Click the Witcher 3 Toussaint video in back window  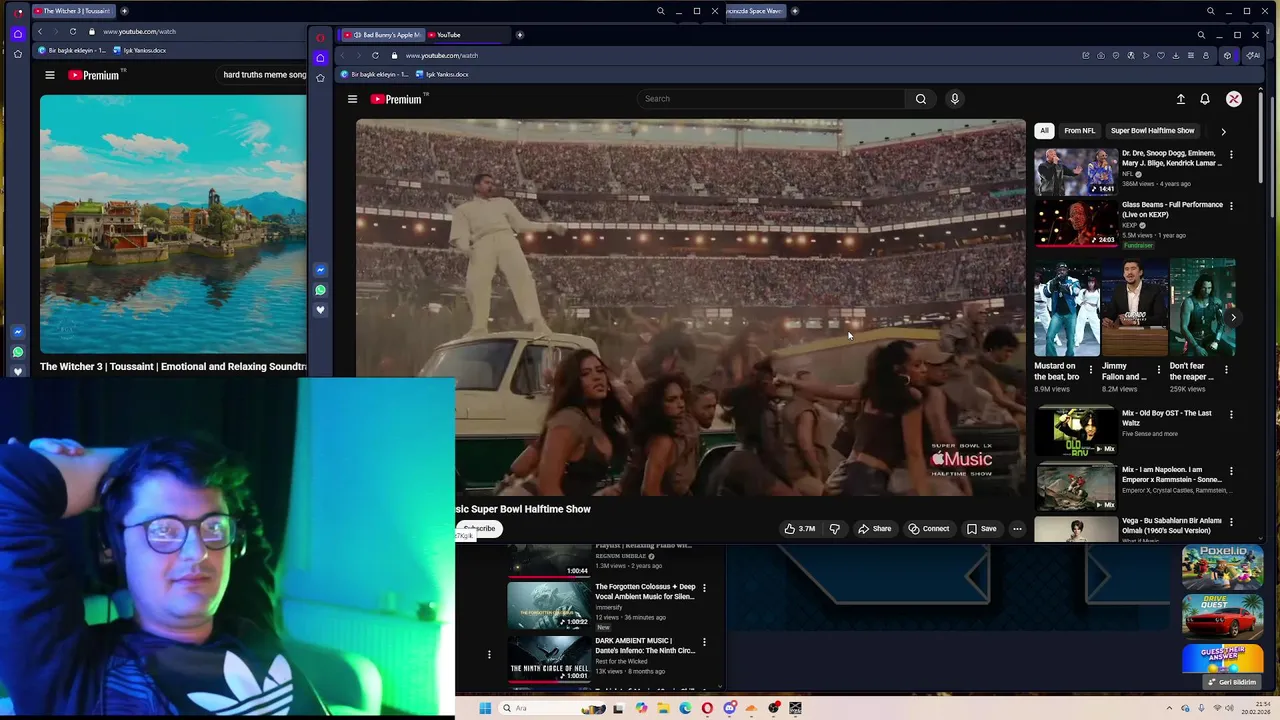173,224
